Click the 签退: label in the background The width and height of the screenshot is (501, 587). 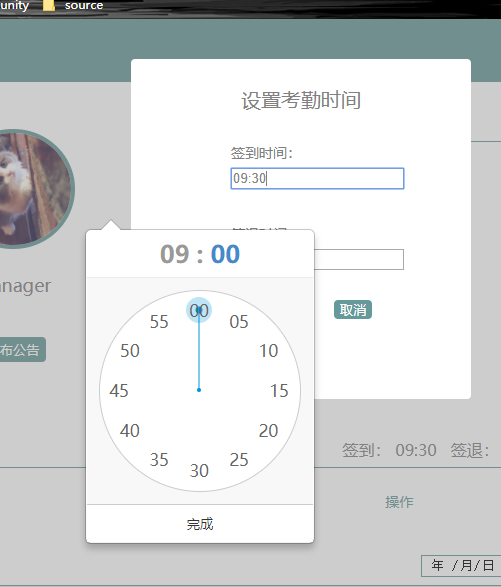pyautogui.click(x=470, y=450)
